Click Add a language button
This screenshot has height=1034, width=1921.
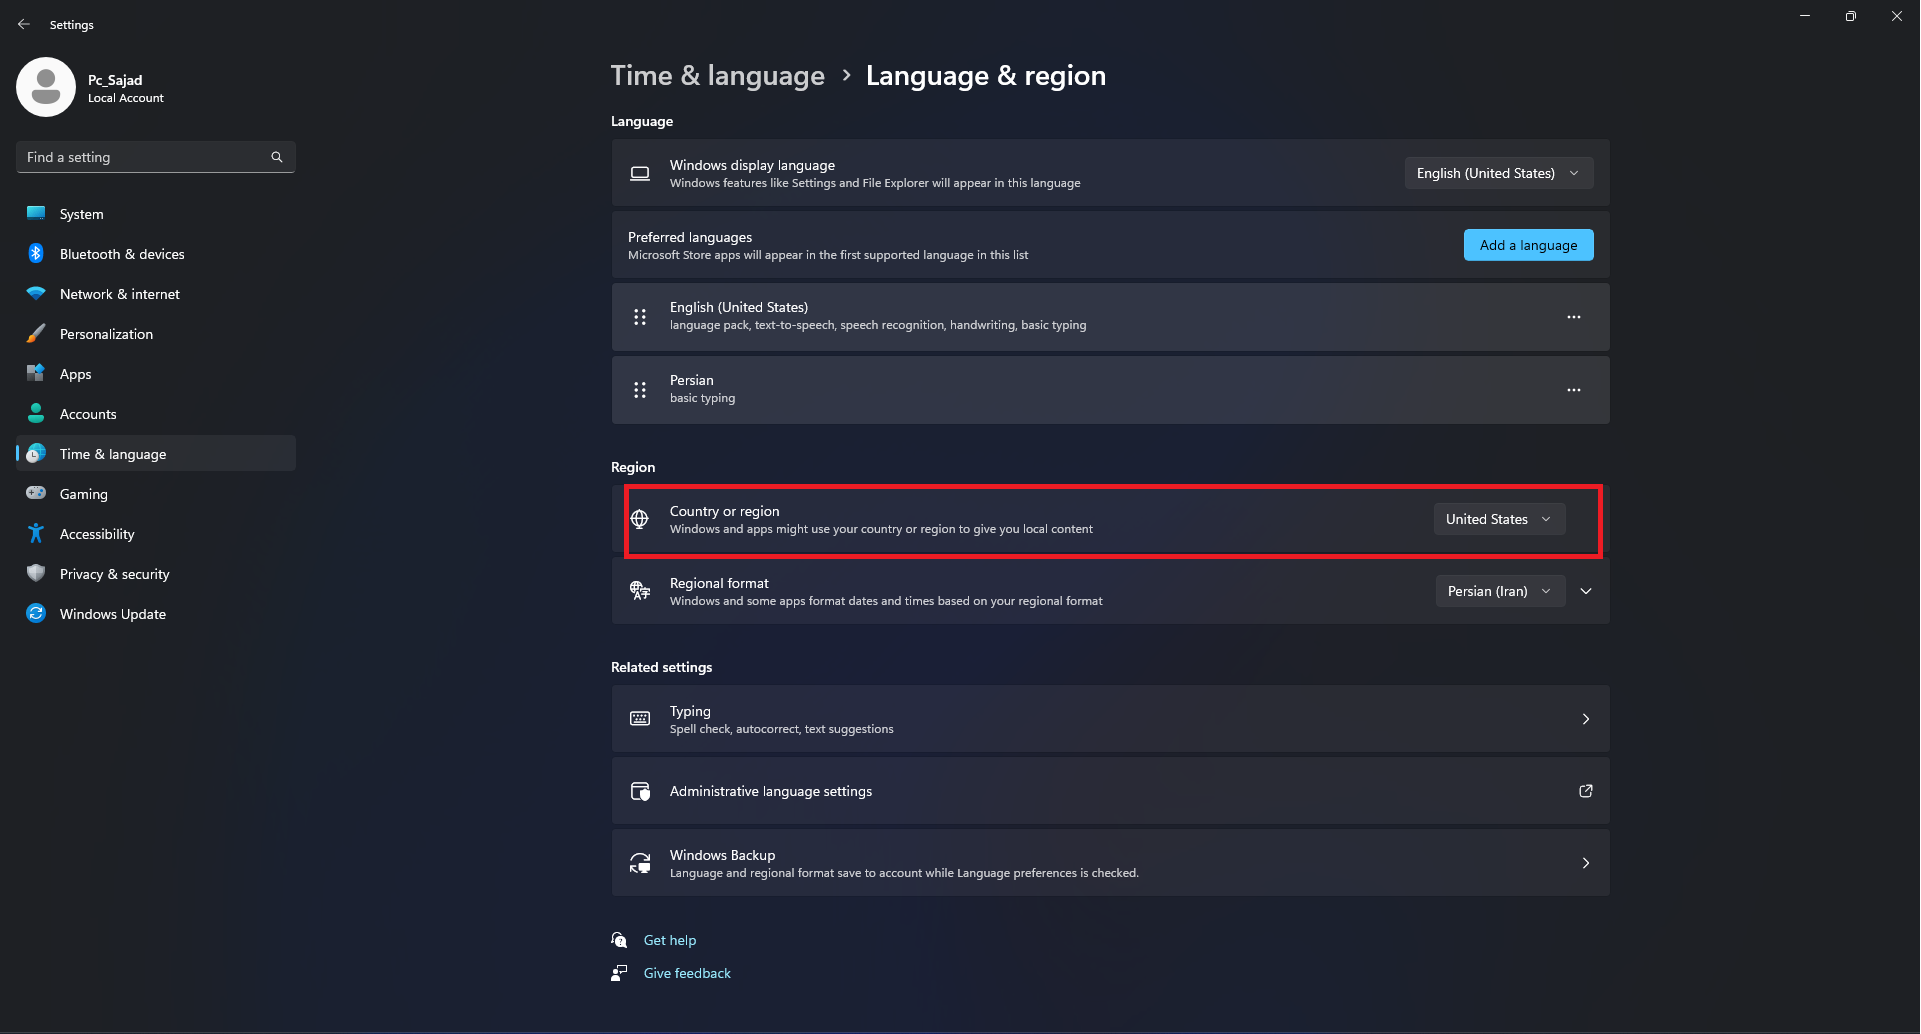point(1528,245)
